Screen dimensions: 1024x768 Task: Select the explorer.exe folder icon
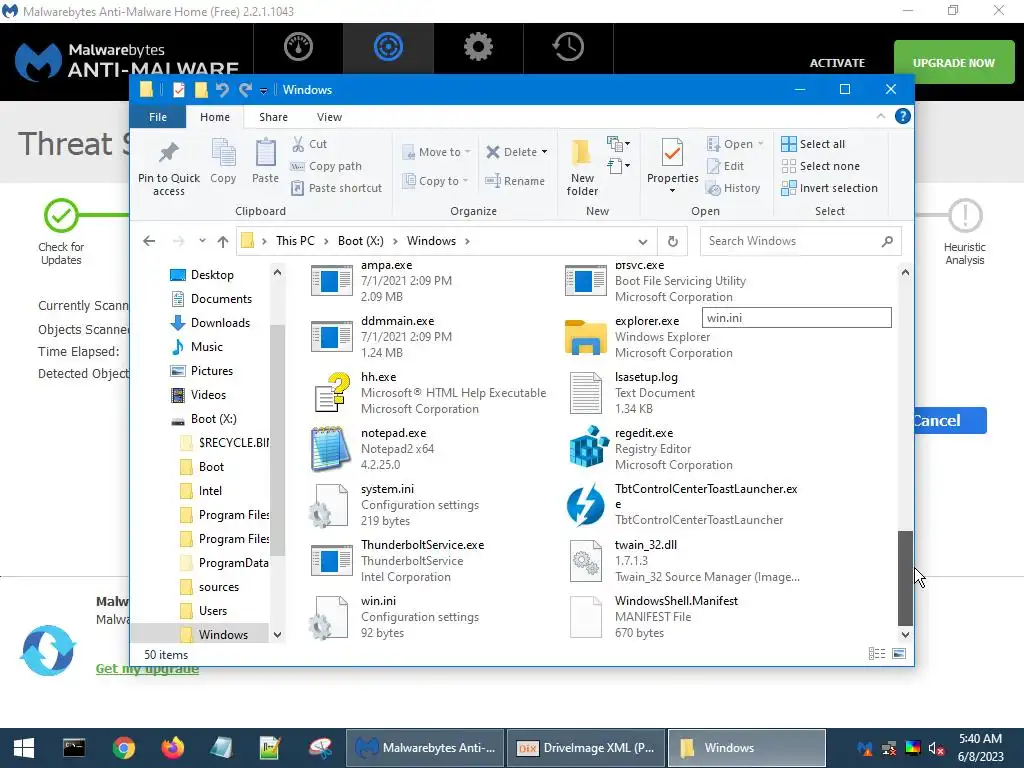[x=585, y=337]
